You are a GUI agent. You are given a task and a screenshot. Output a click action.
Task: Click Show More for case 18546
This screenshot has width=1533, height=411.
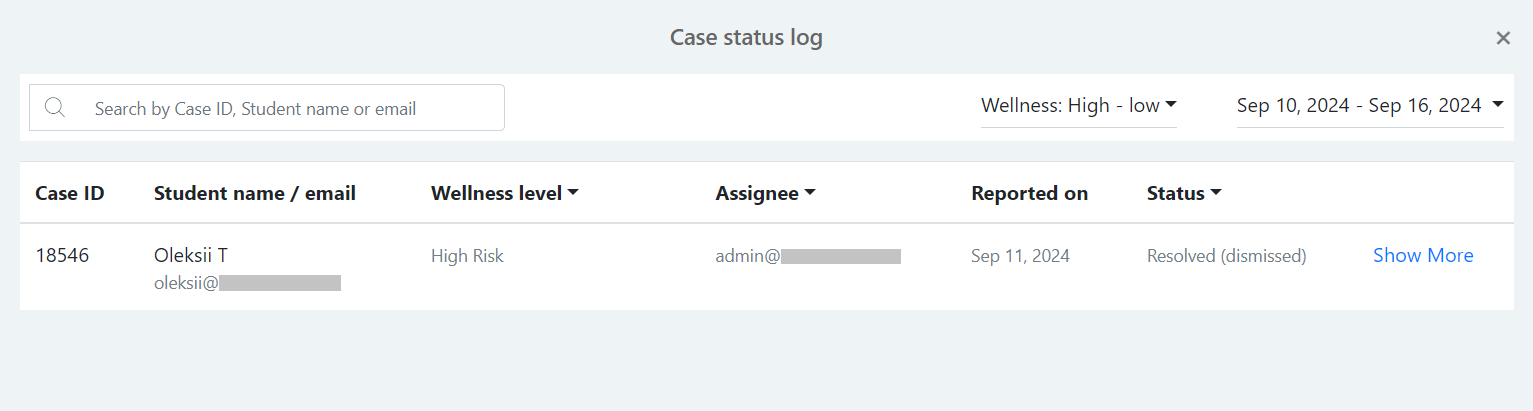1423,256
